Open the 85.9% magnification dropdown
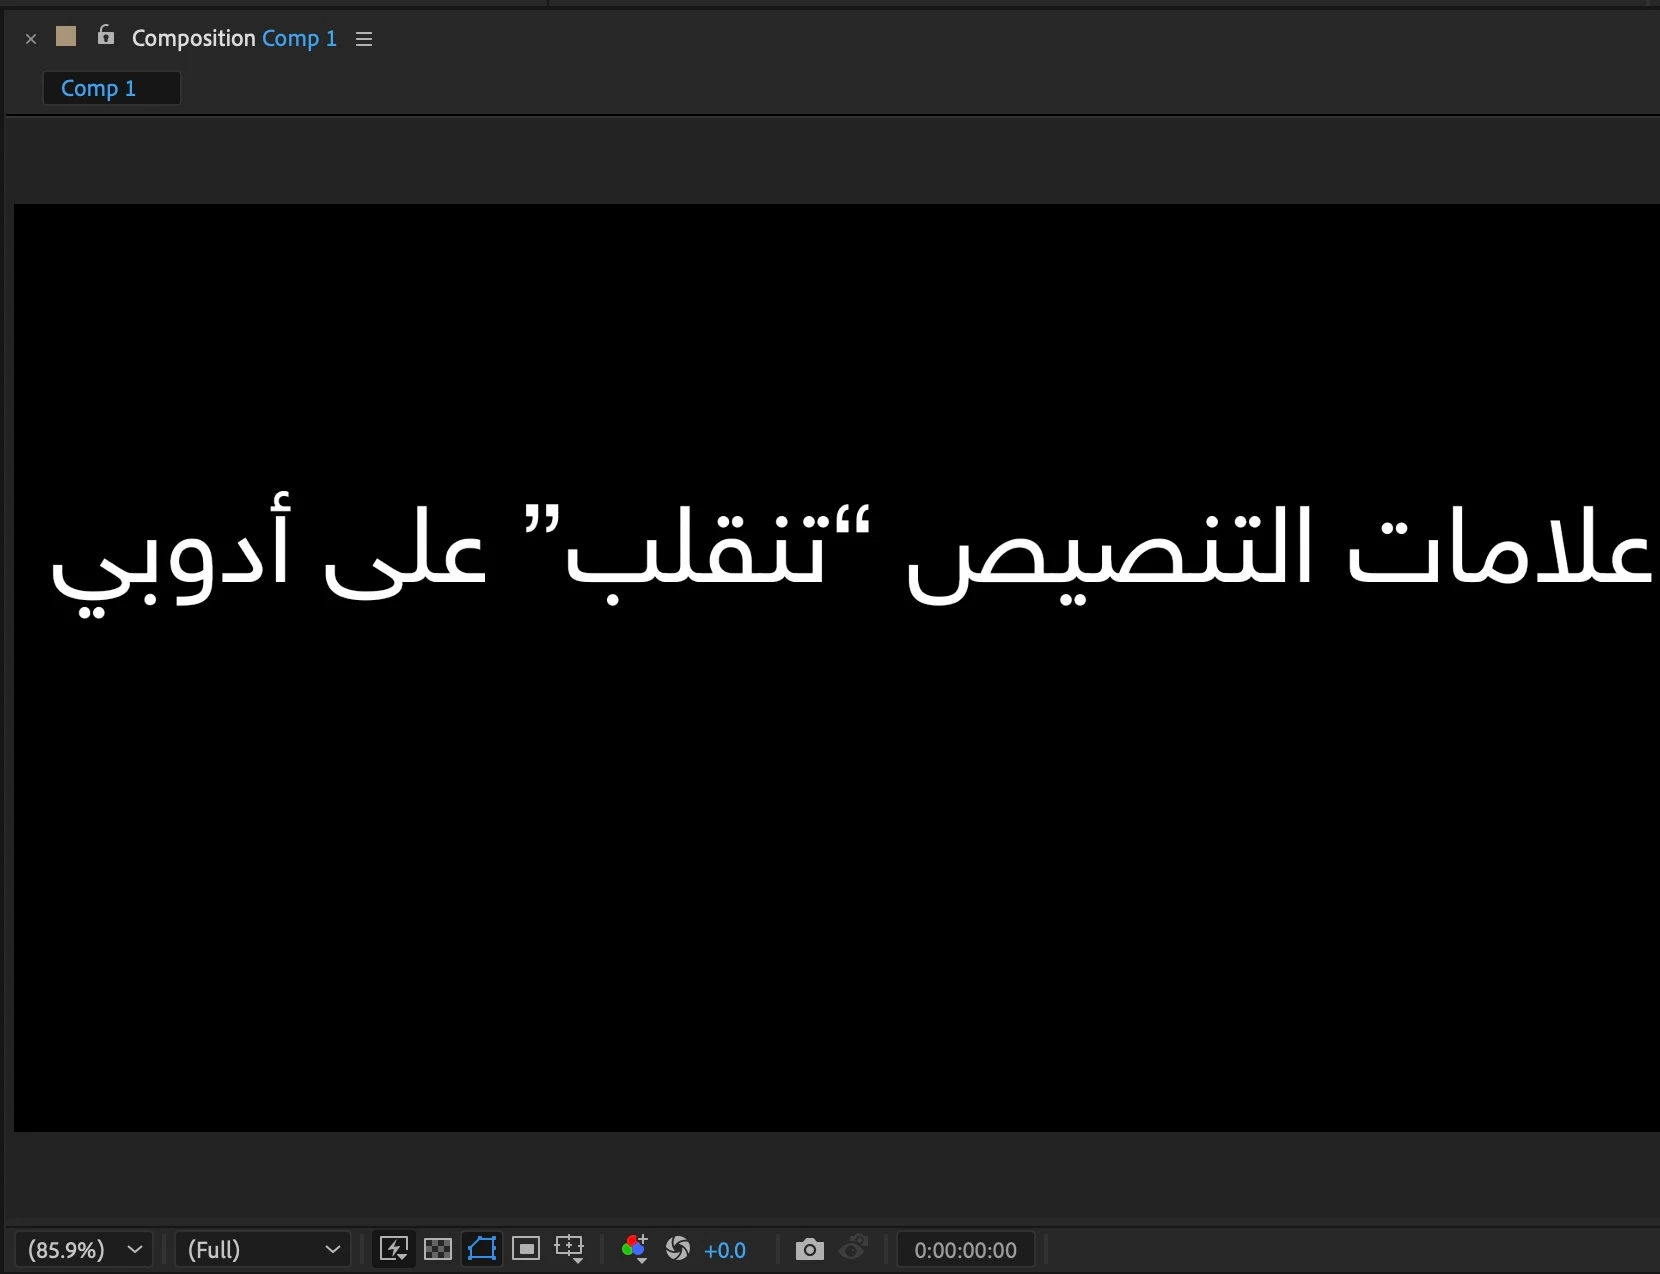Image resolution: width=1660 pixels, height=1274 pixels. [84, 1250]
